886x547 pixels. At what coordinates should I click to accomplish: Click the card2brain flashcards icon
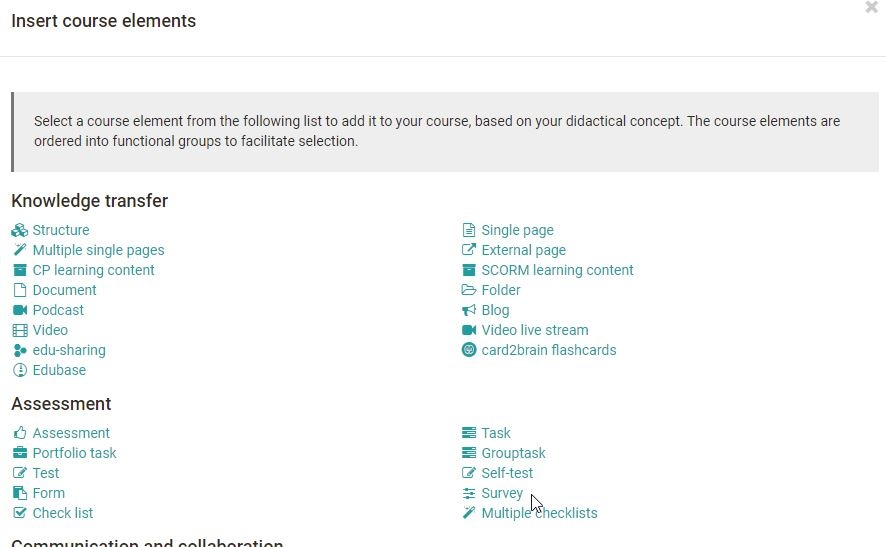pyautogui.click(x=469, y=350)
